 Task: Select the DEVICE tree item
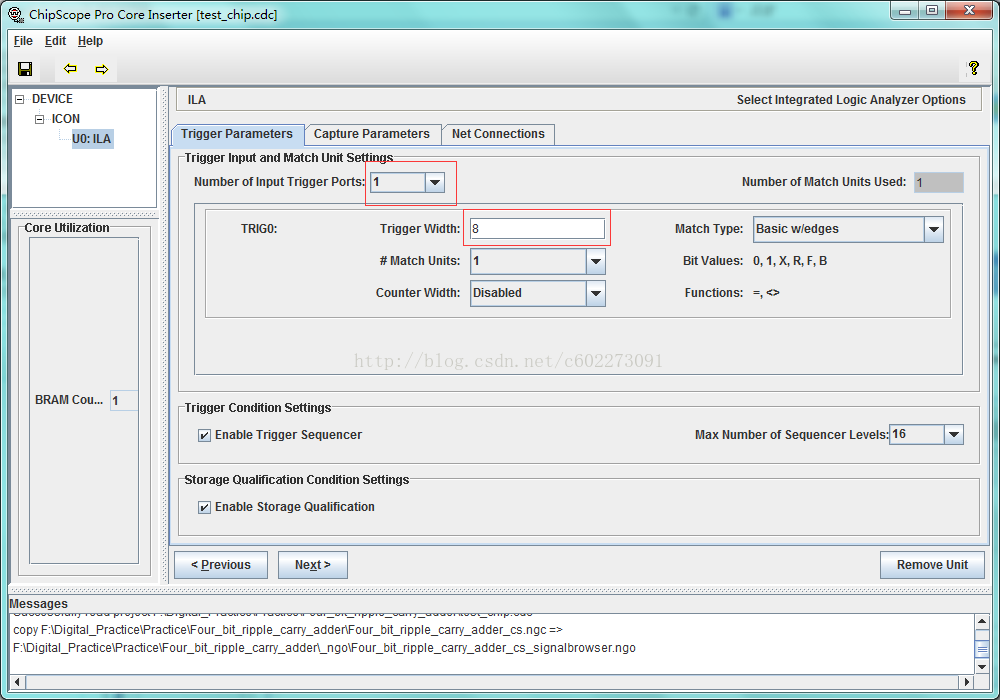click(x=52, y=99)
